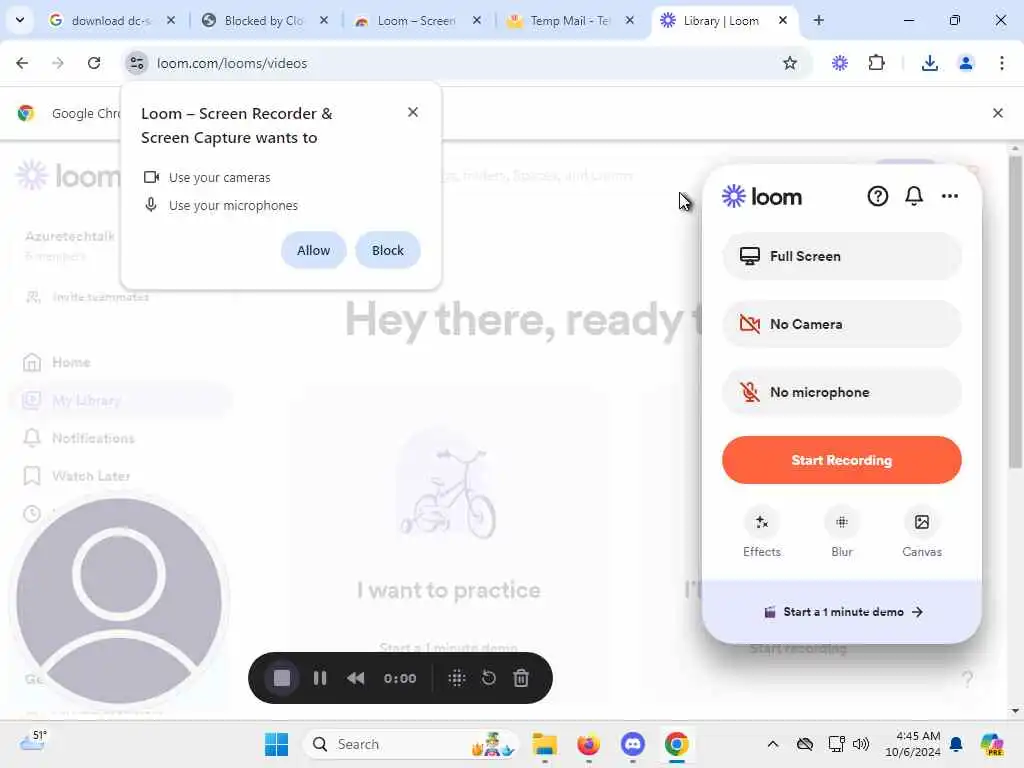Screen dimensions: 1024x768
Task: View site information icon
Action: [x=136, y=63]
